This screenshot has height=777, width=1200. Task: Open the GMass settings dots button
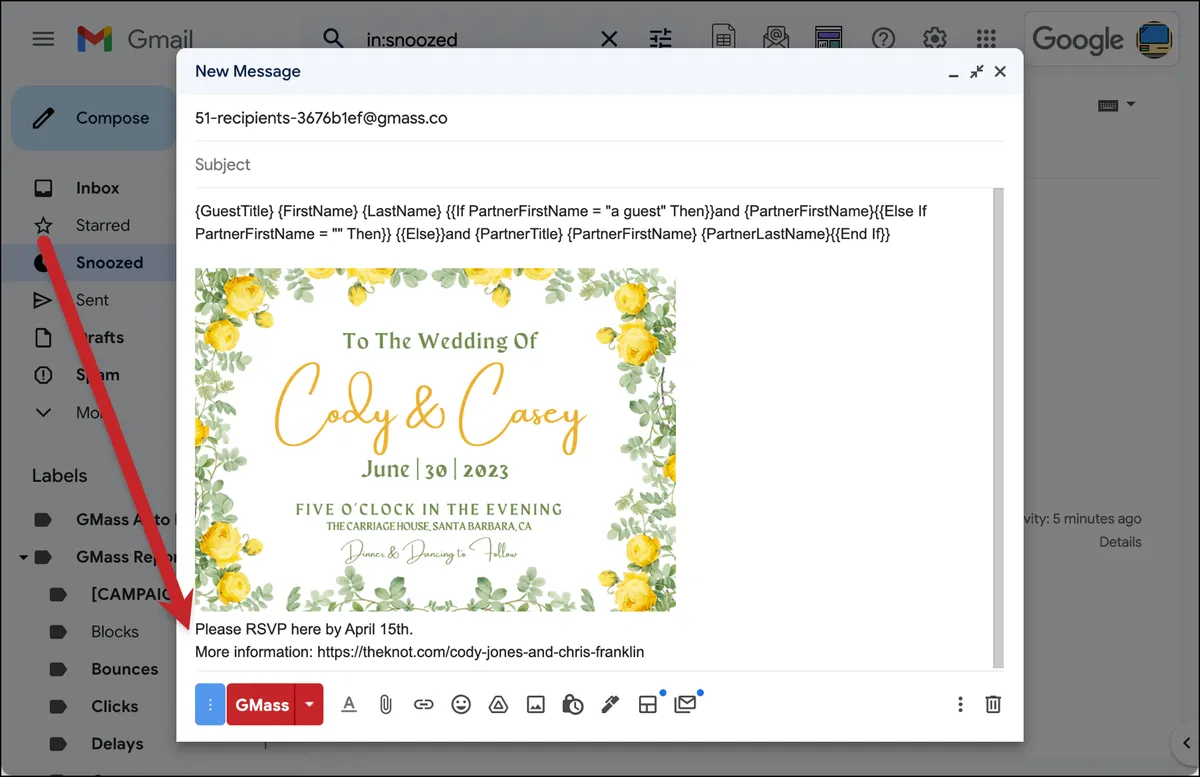point(210,705)
